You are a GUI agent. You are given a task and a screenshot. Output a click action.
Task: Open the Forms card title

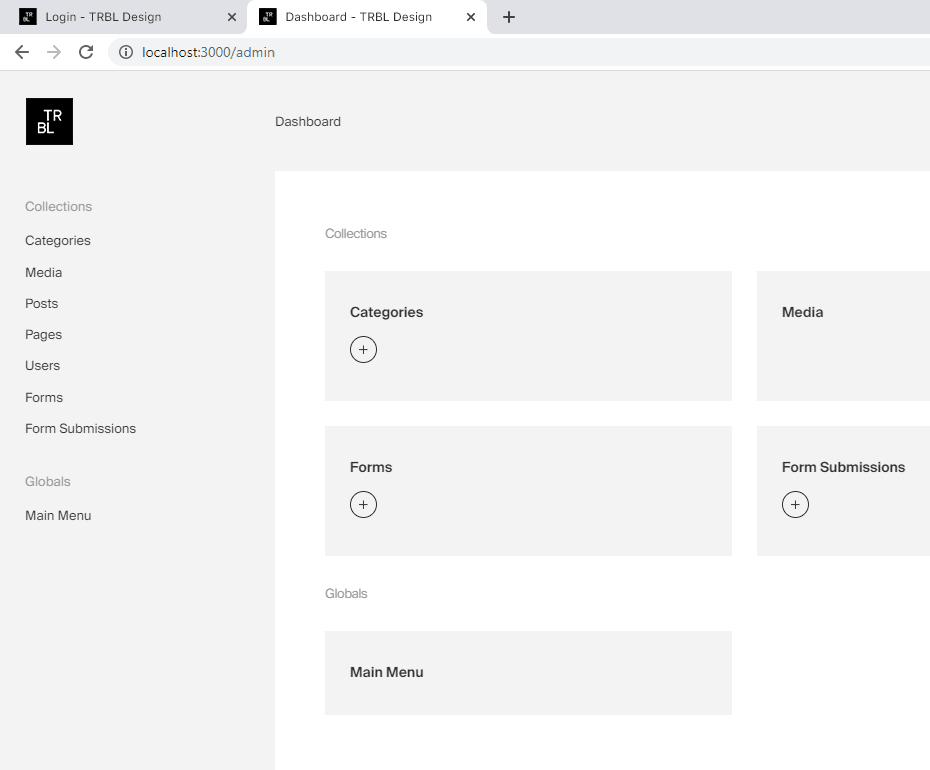click(371, 467)
